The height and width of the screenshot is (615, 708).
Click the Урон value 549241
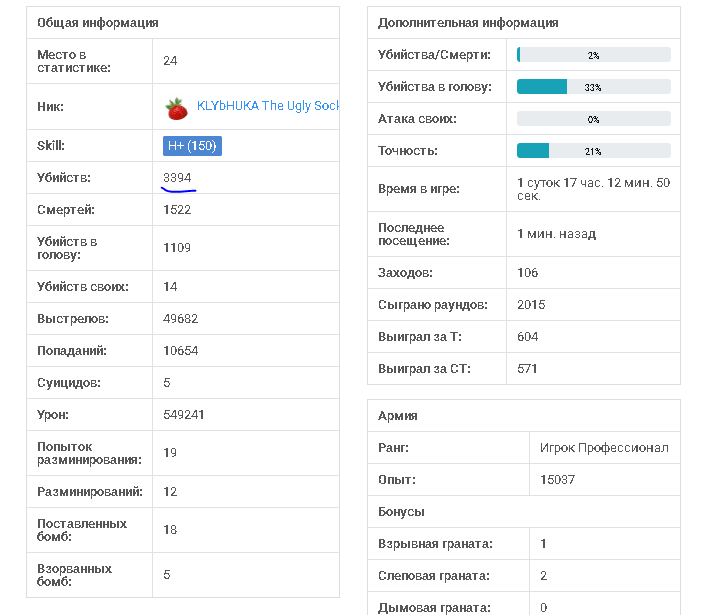point(184,414)
